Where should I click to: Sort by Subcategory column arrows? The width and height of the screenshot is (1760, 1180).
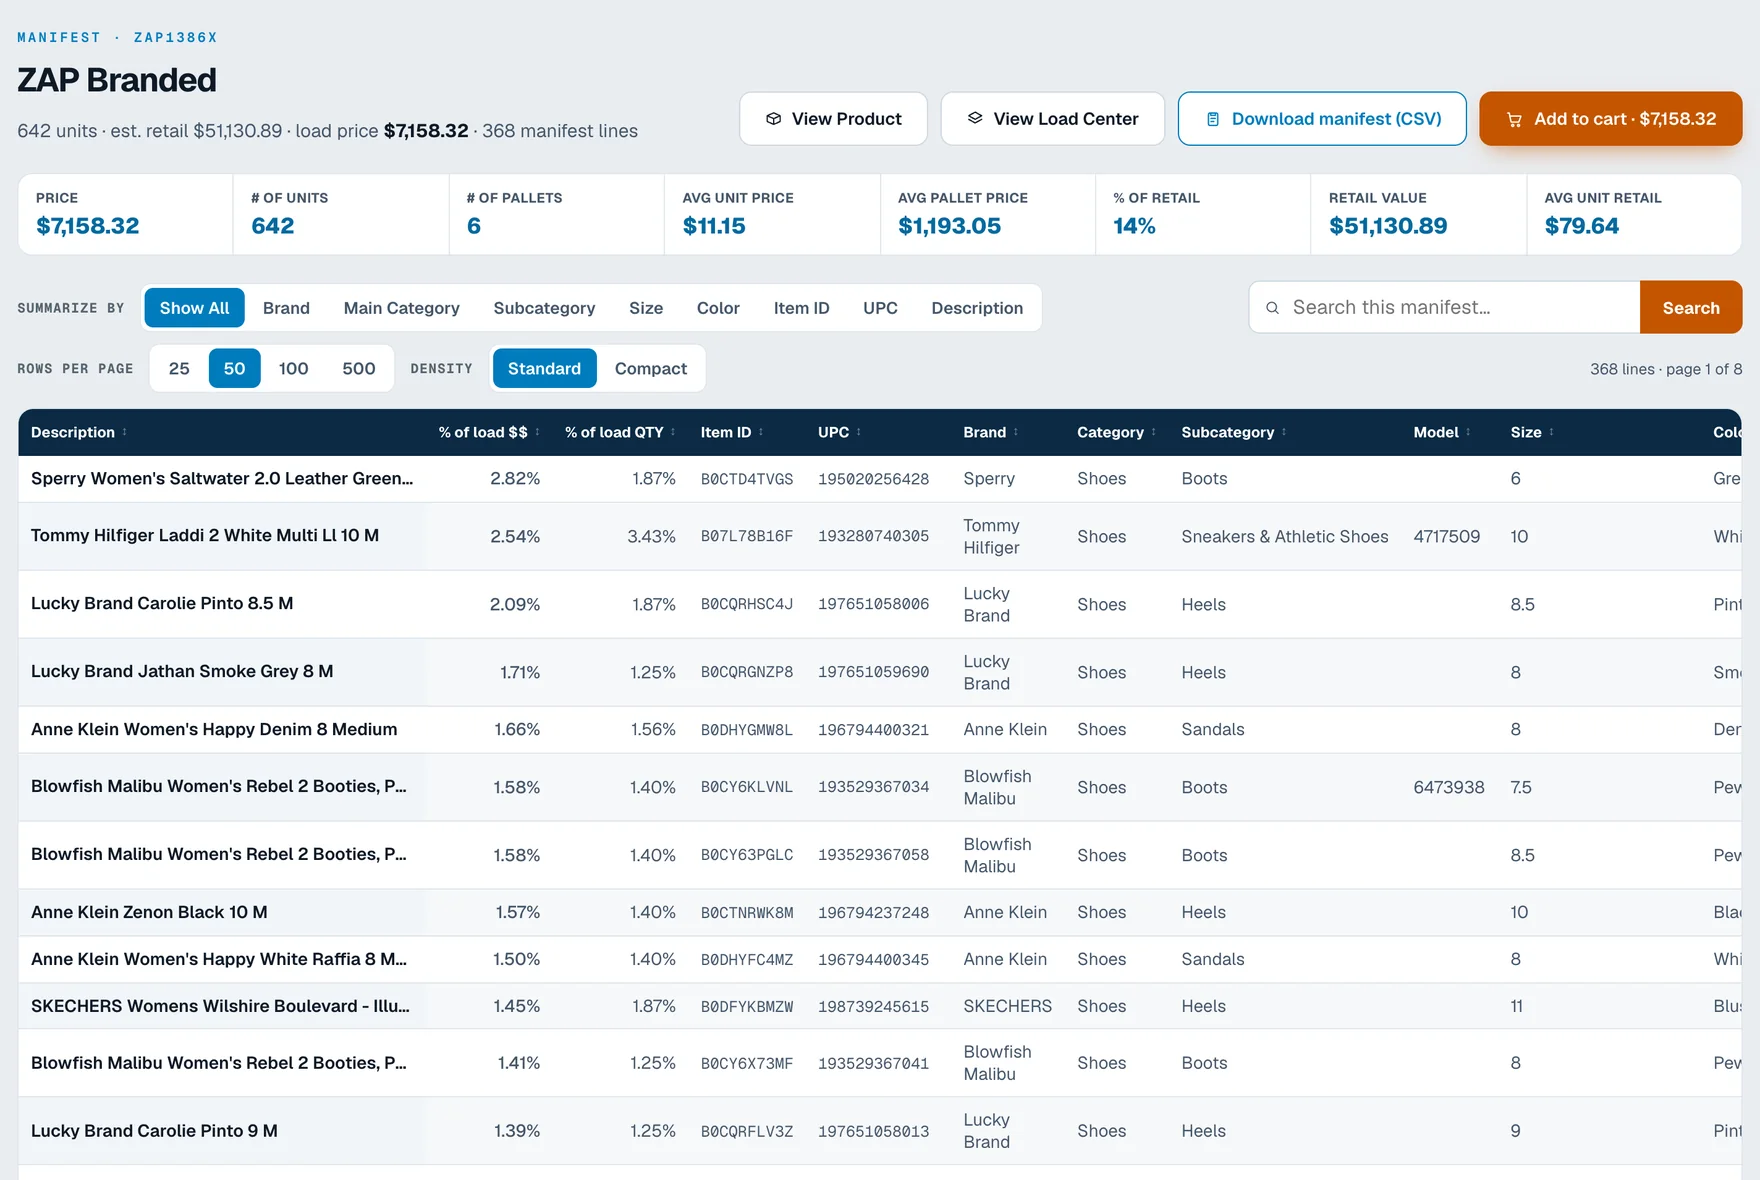pos(1284,432)
